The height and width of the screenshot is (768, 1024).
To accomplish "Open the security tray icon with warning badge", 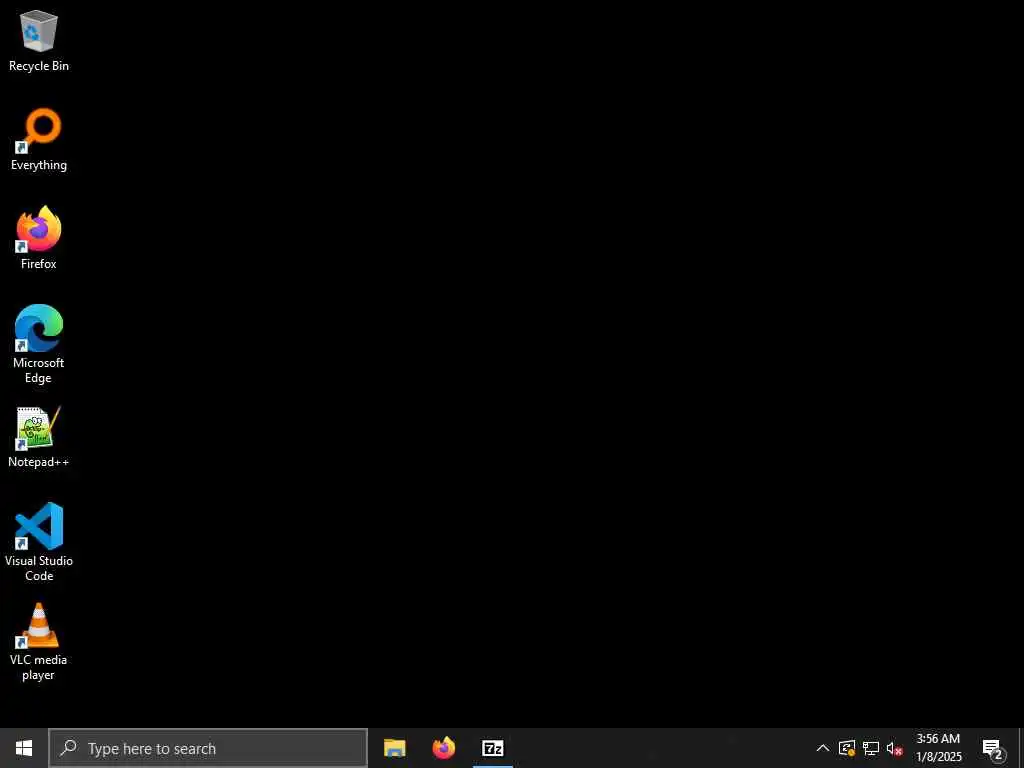I will 847,748.
